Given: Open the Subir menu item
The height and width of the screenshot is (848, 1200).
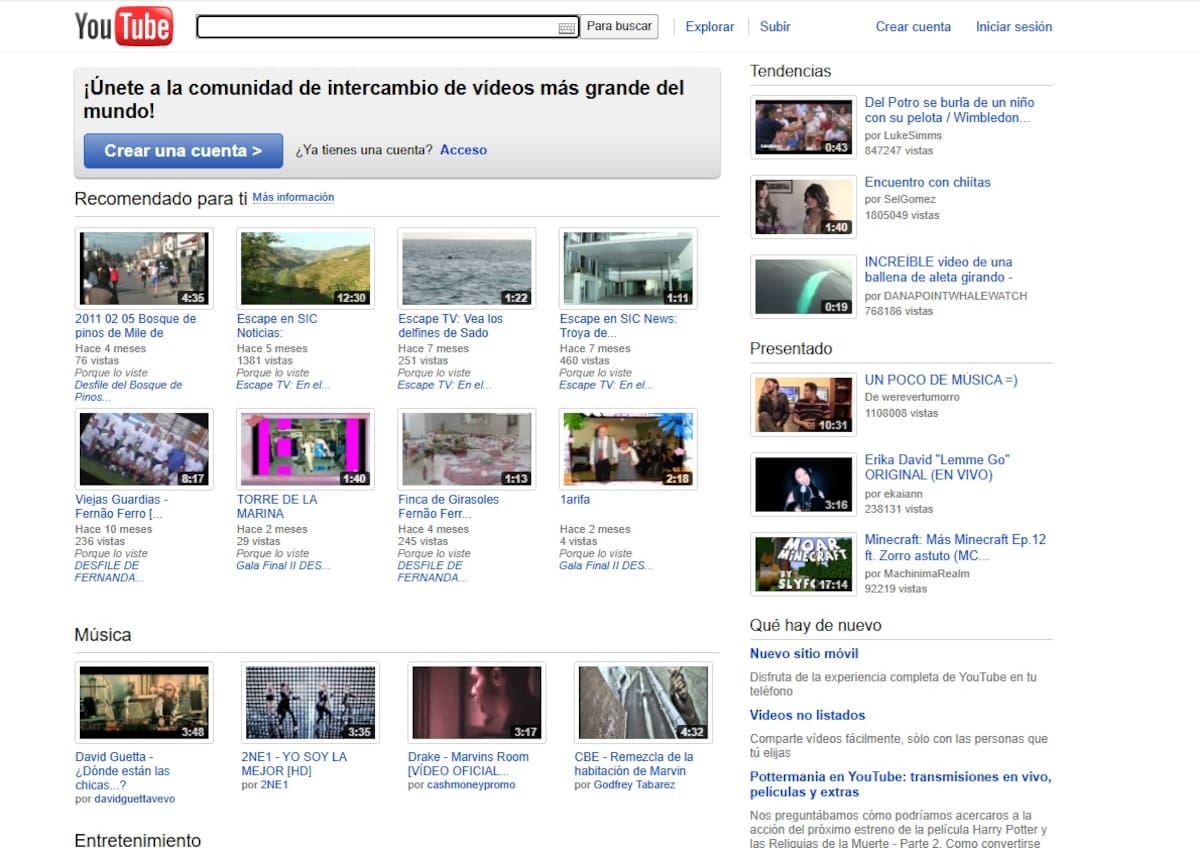Looking at the screenshot, I should click(x=775, y=27).
